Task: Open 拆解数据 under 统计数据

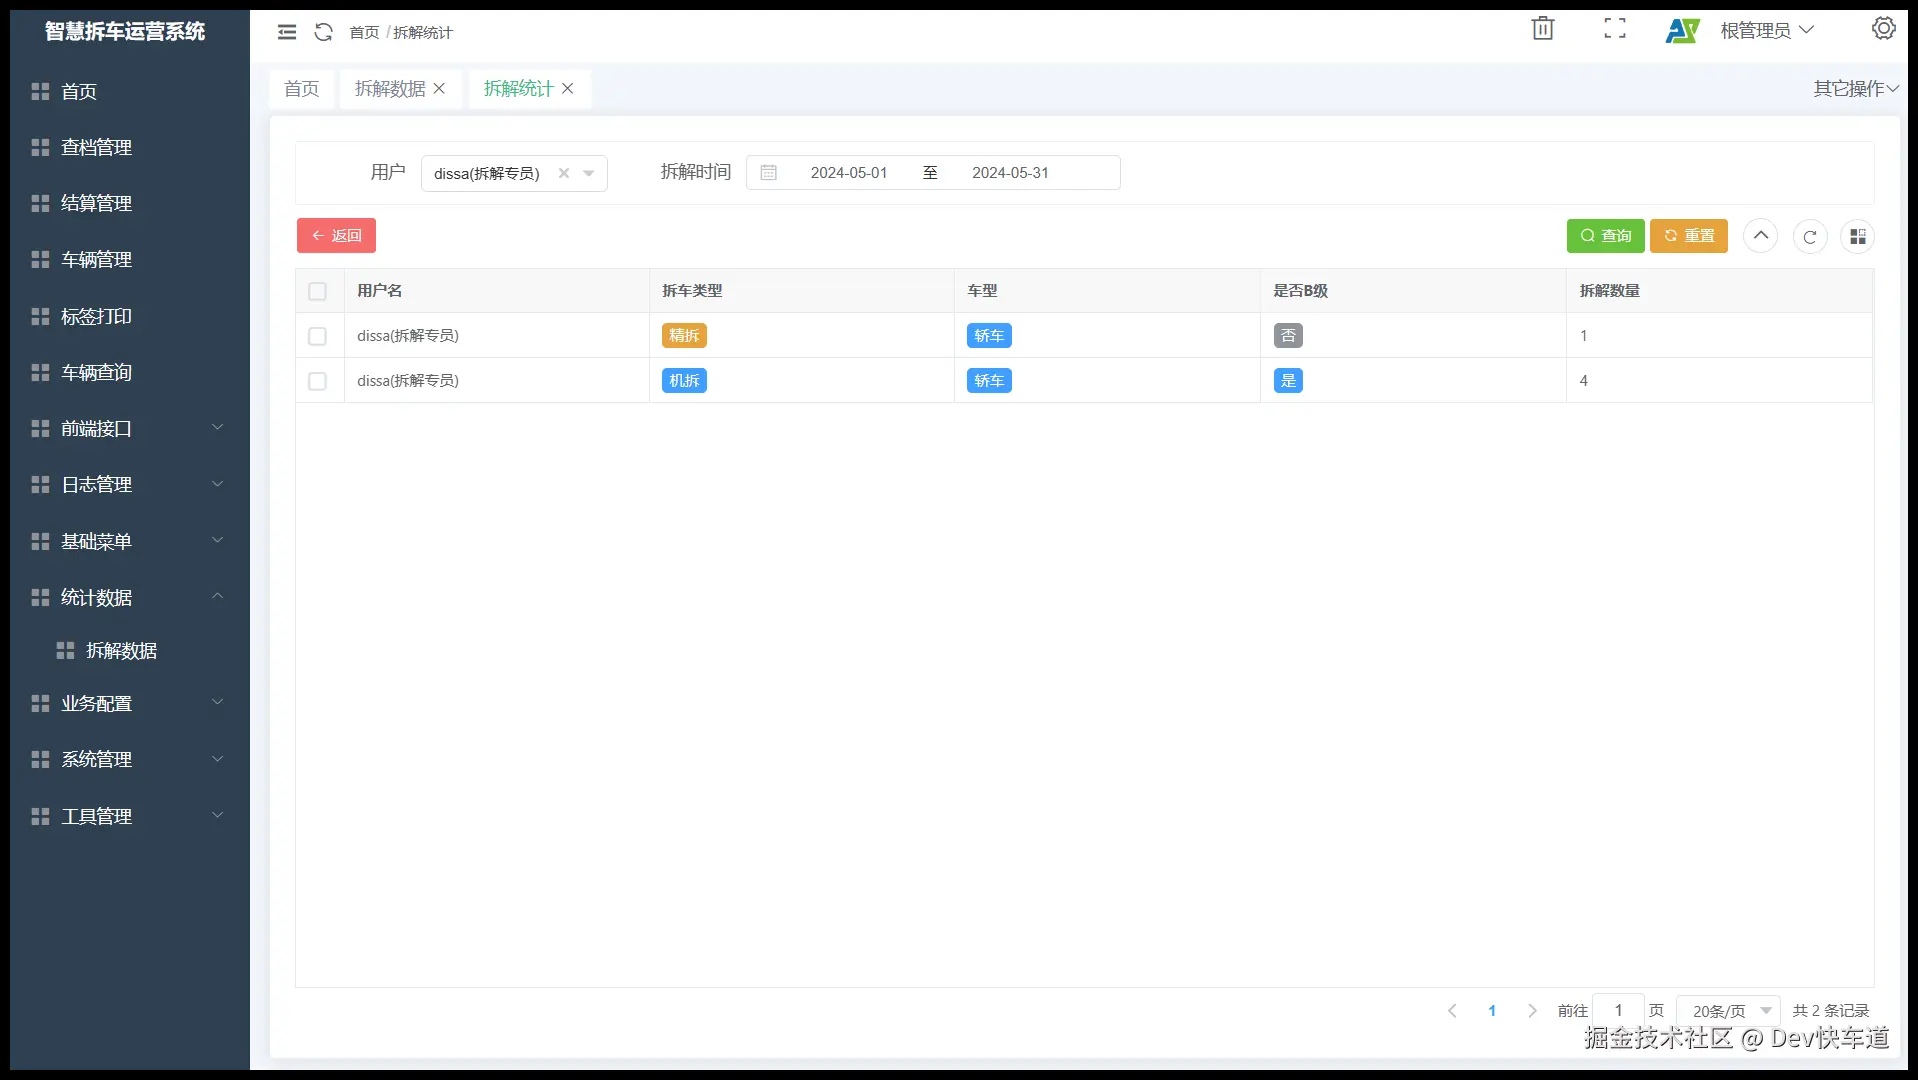Action: [130, 651]
